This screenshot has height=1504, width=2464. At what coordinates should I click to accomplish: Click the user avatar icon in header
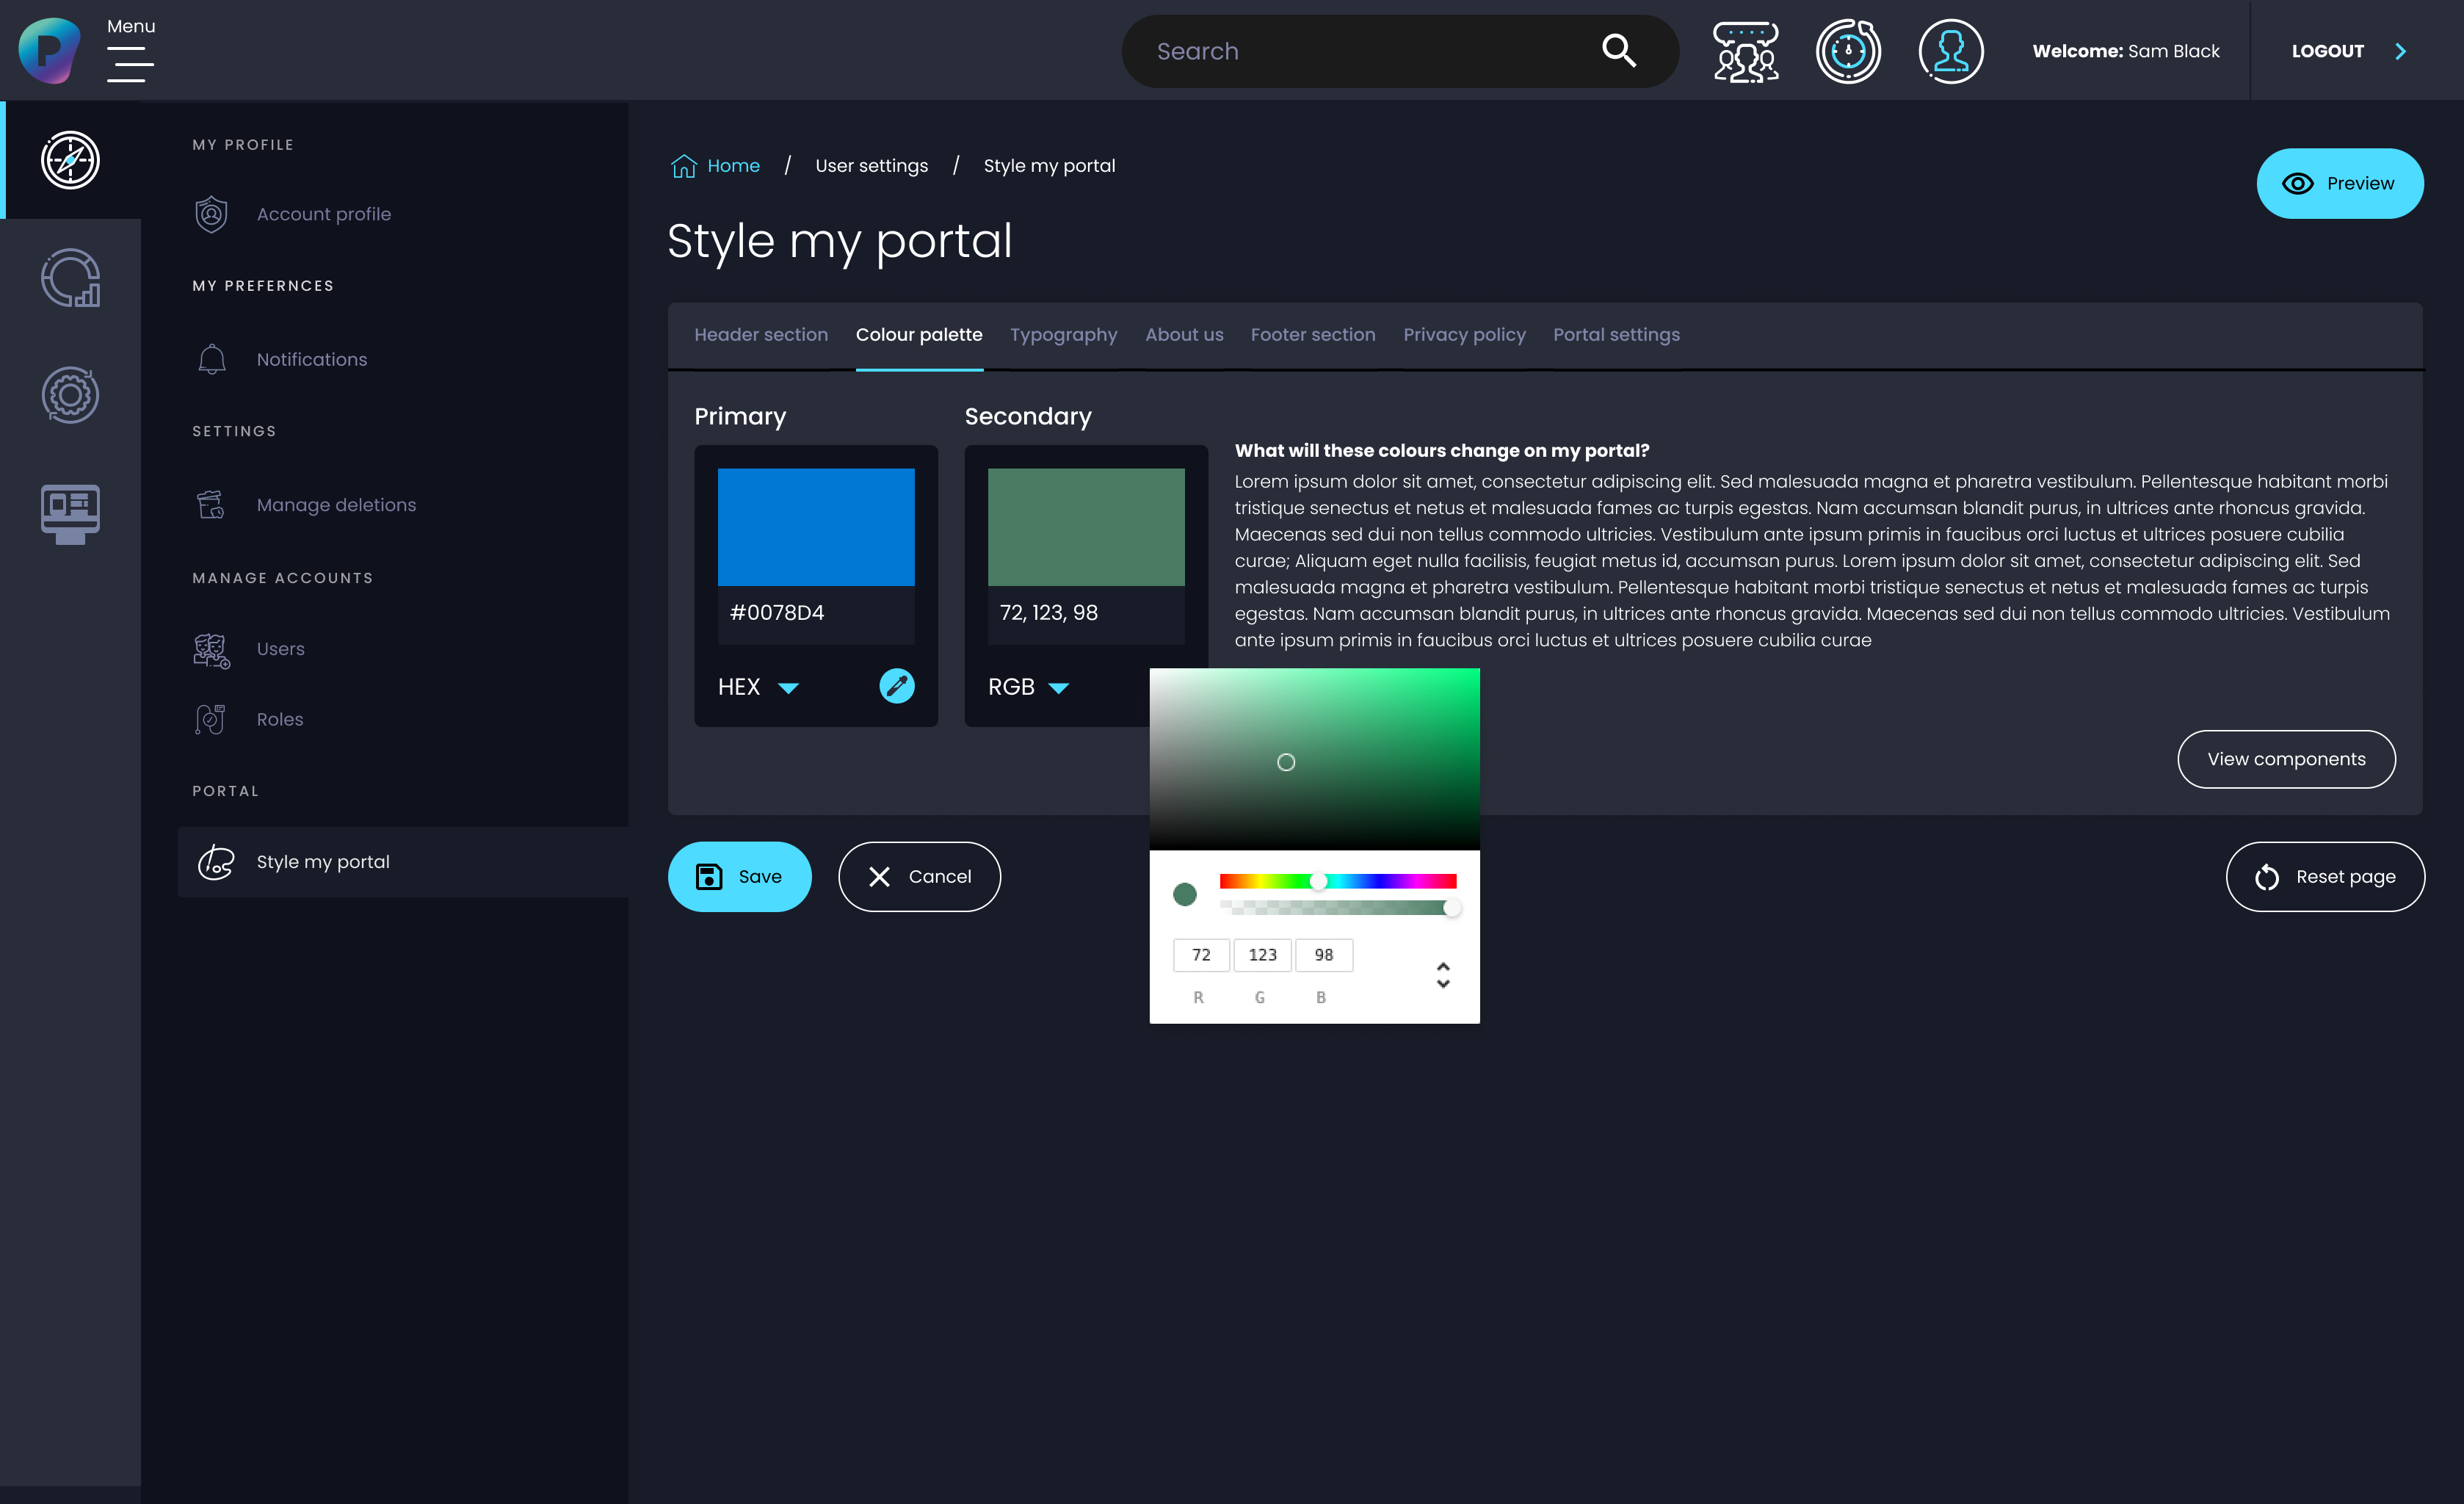tap(1950, 51)
